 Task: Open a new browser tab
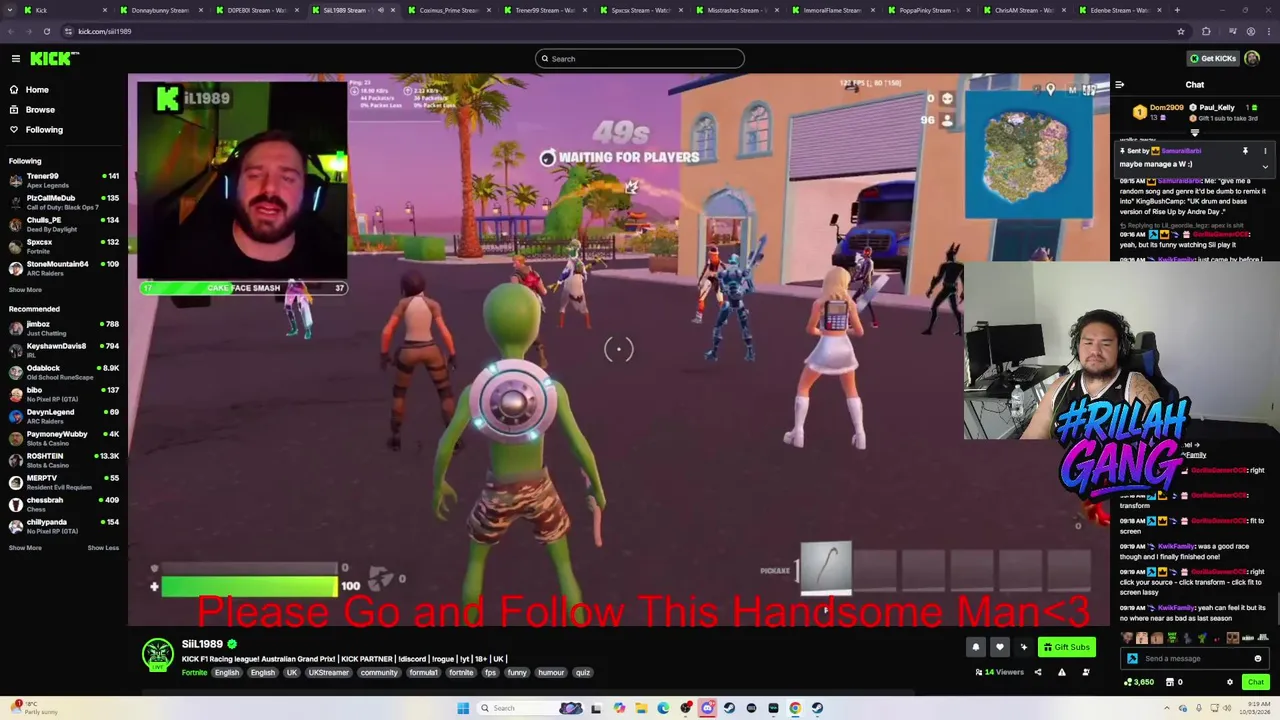1177,10
